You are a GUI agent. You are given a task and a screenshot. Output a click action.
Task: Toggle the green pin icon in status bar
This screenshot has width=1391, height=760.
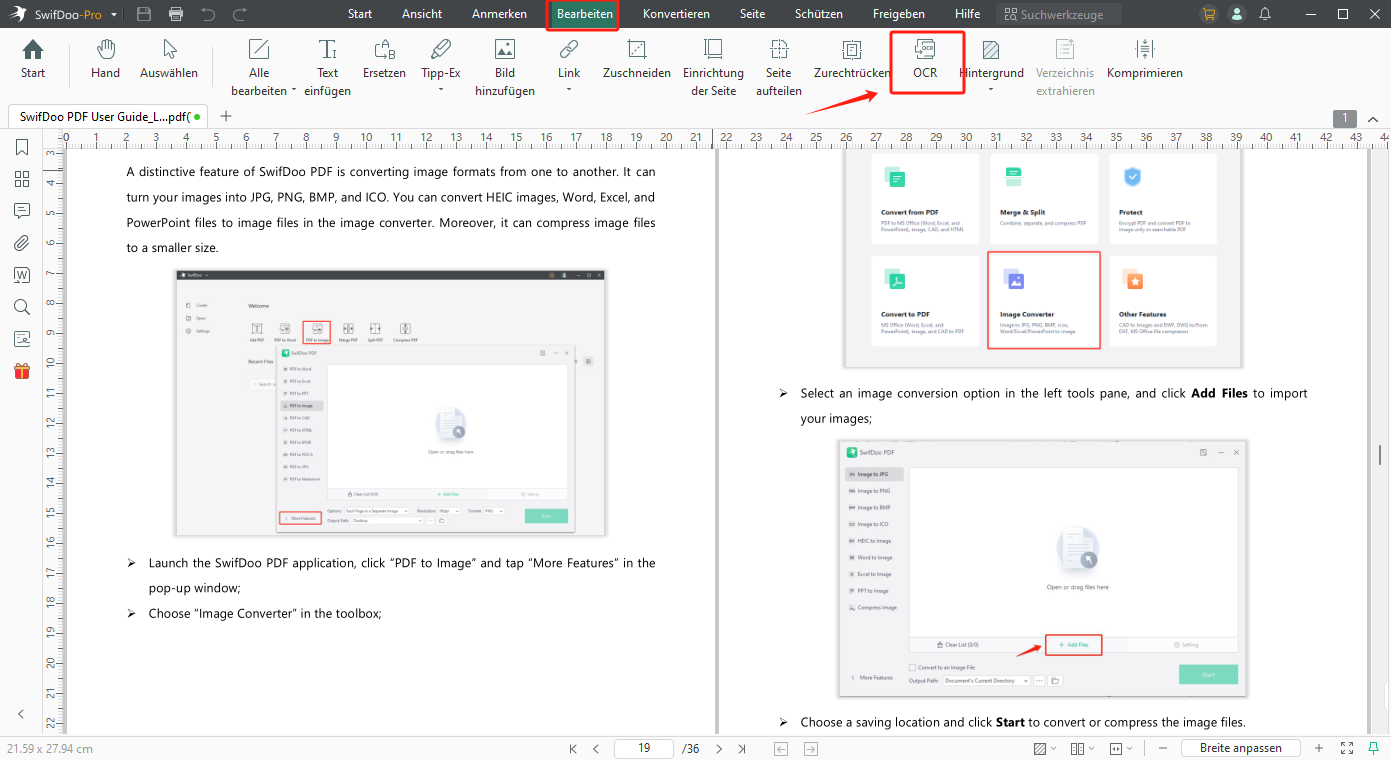tap(1373, 748)
